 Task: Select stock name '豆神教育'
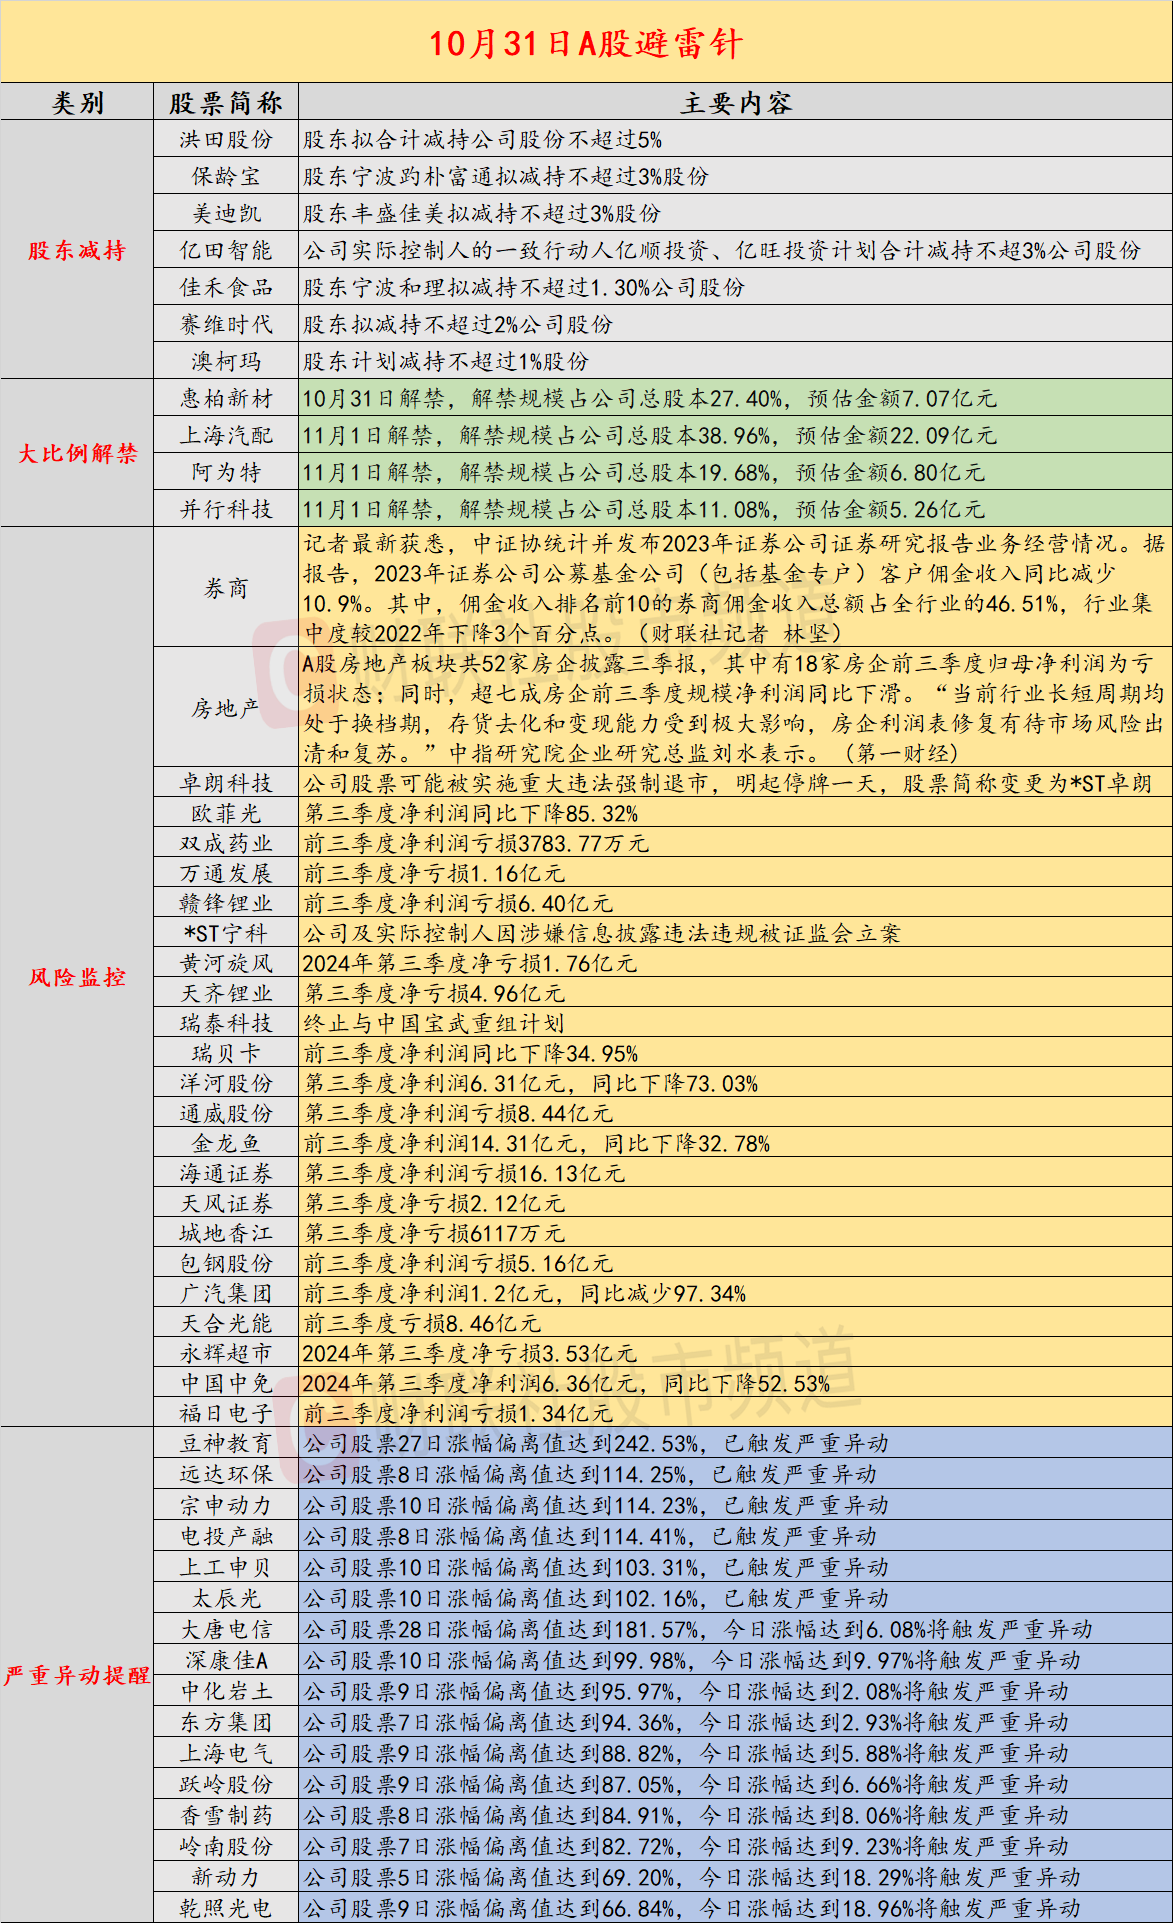click(226, 1444)
